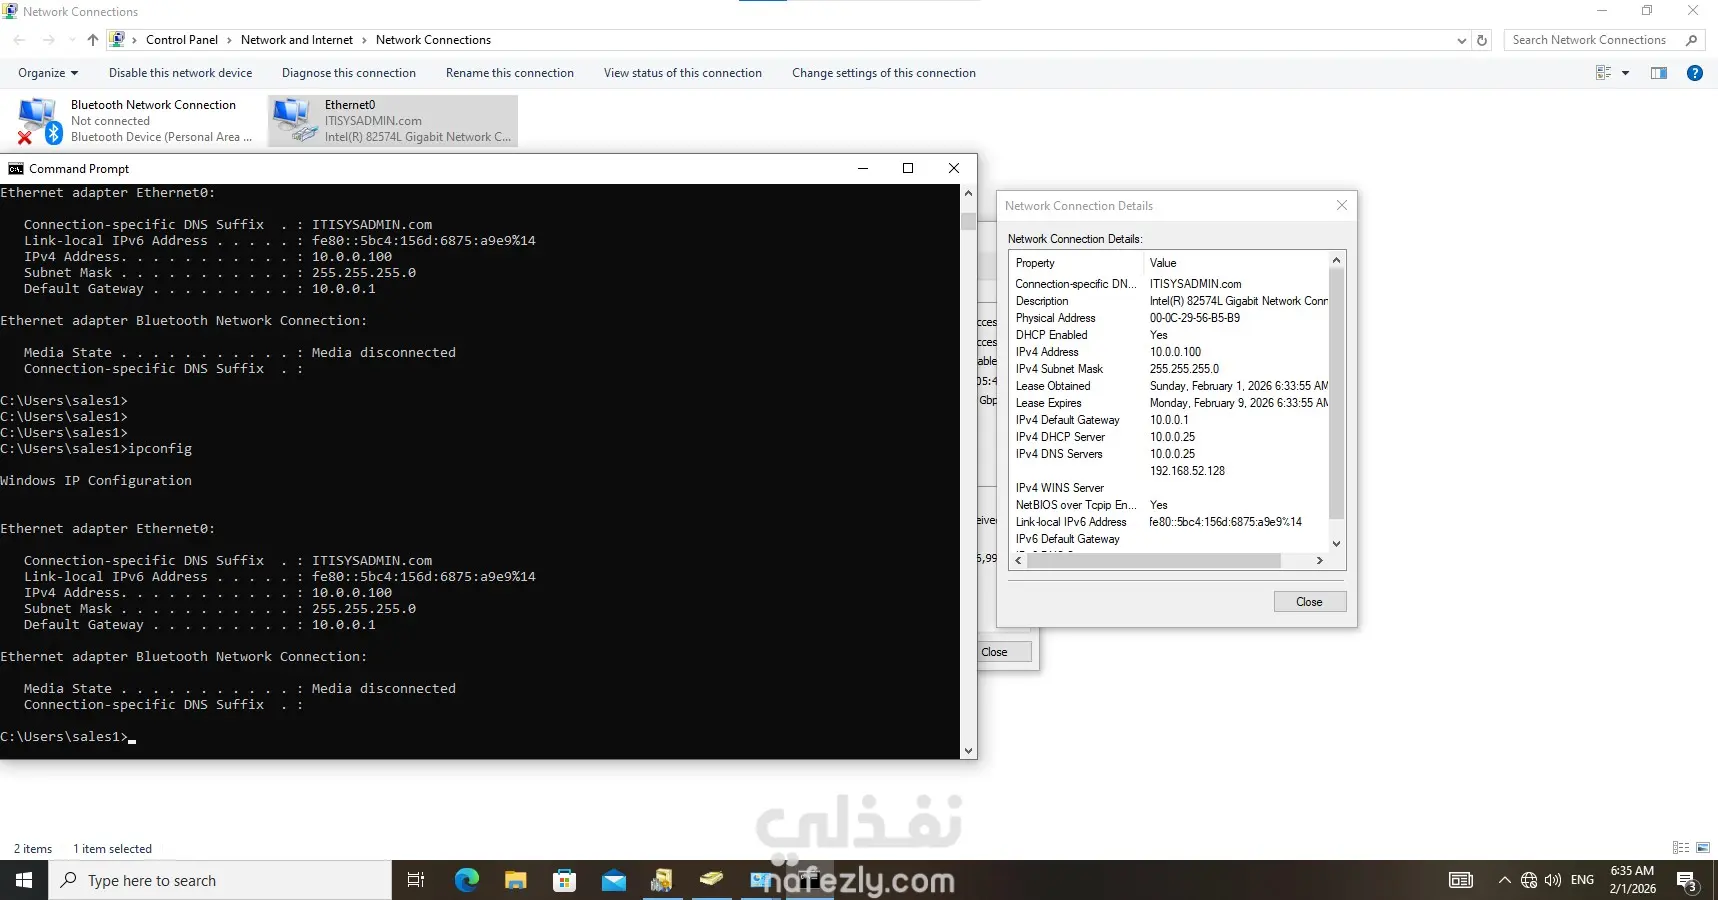1718x900 pixels.
Task: Click Rename this connection
Action: (x=510, y=73)
